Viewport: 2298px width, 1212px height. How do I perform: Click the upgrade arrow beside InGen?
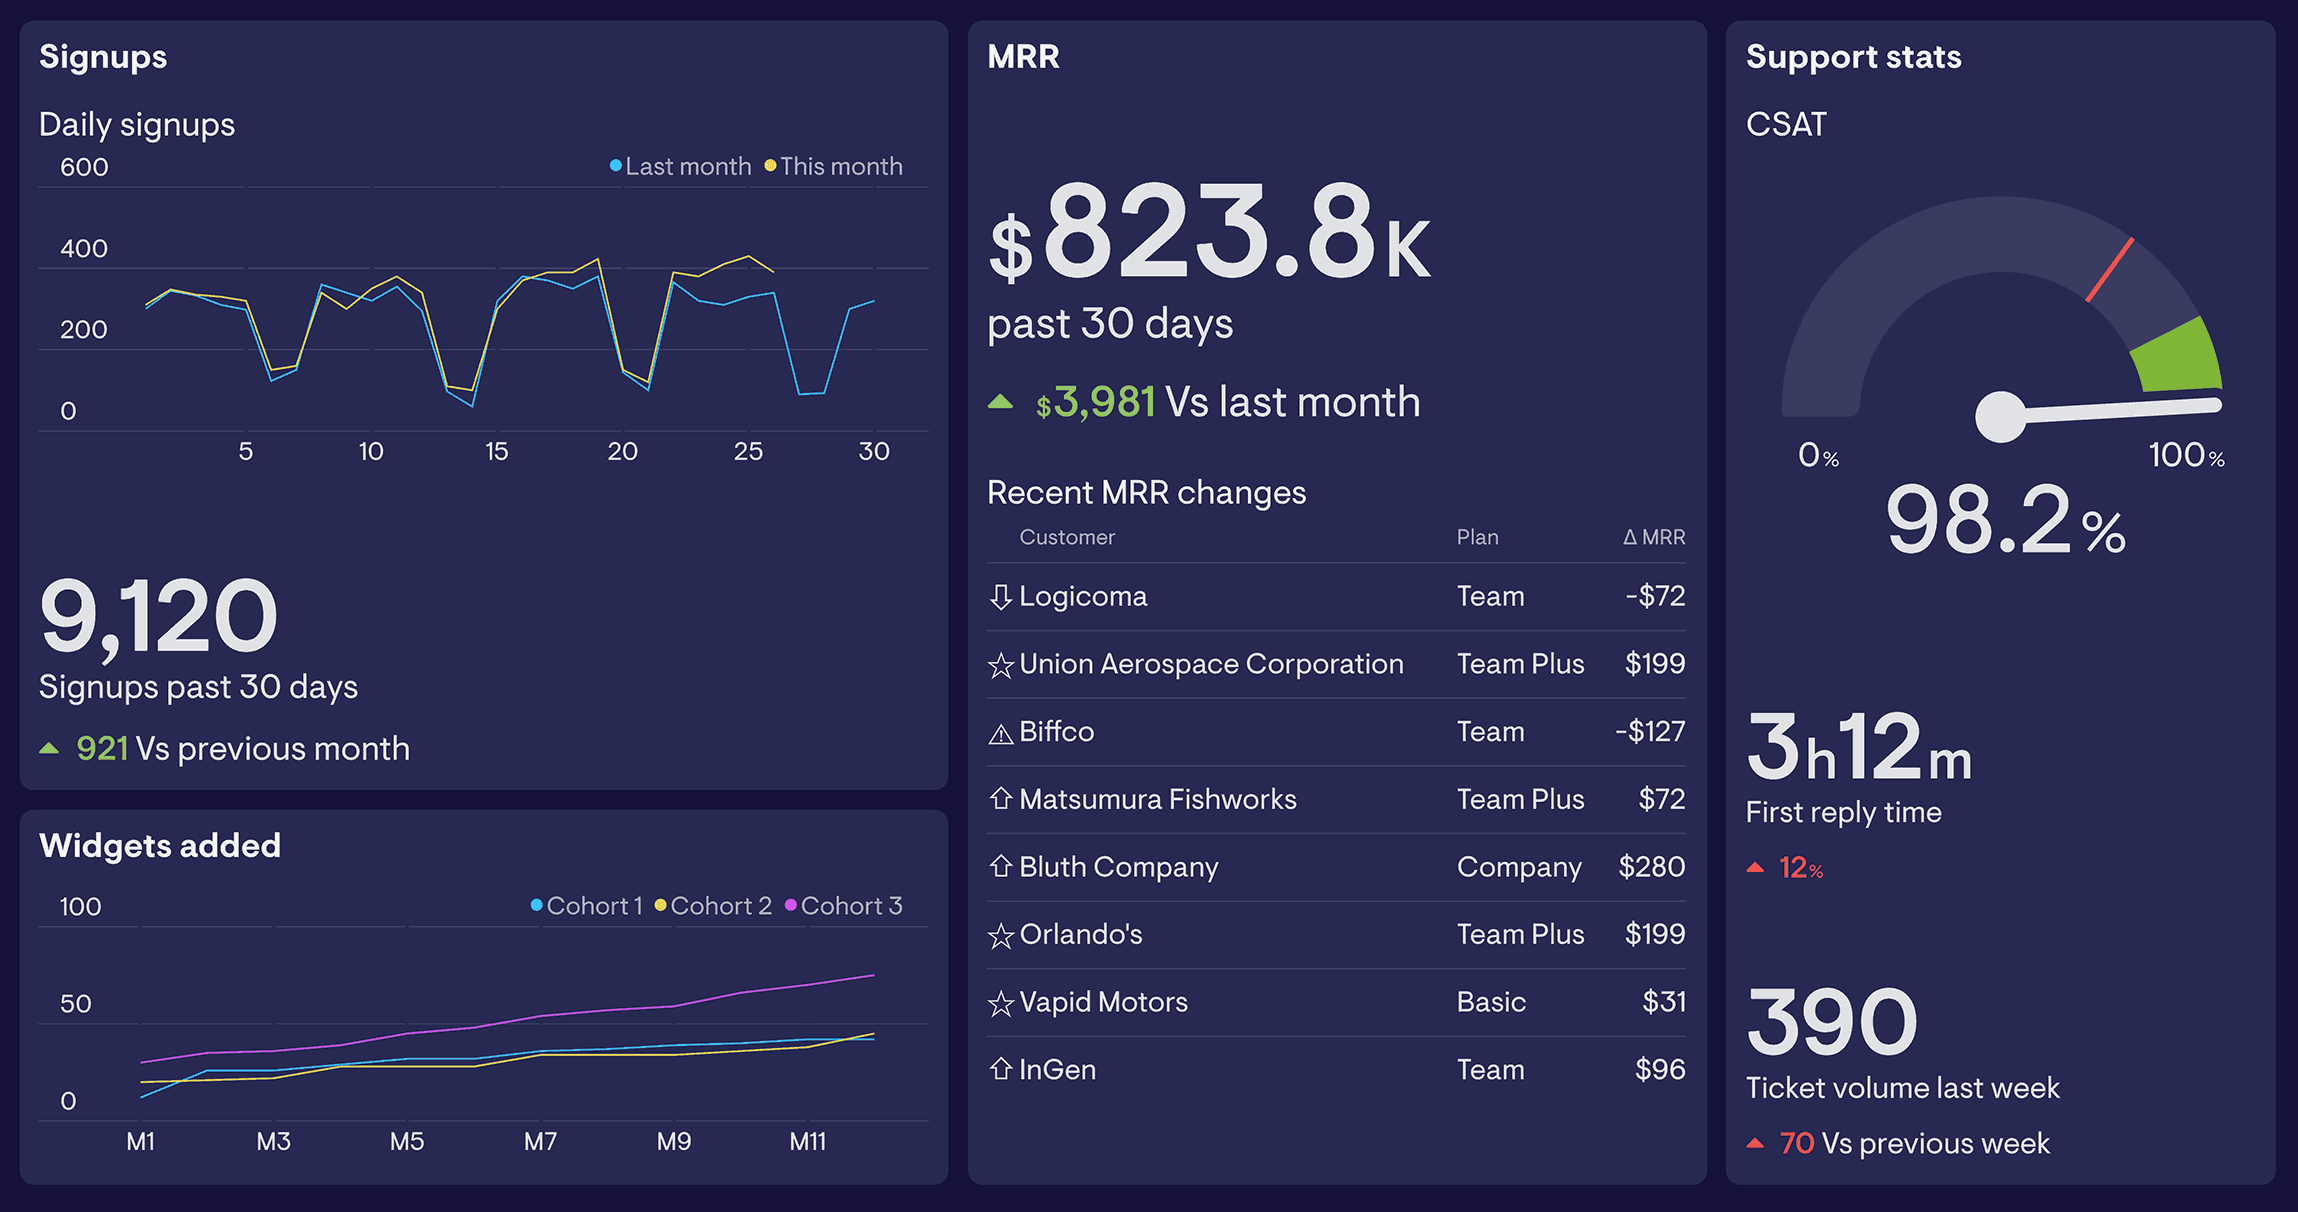coord(999,1068)
